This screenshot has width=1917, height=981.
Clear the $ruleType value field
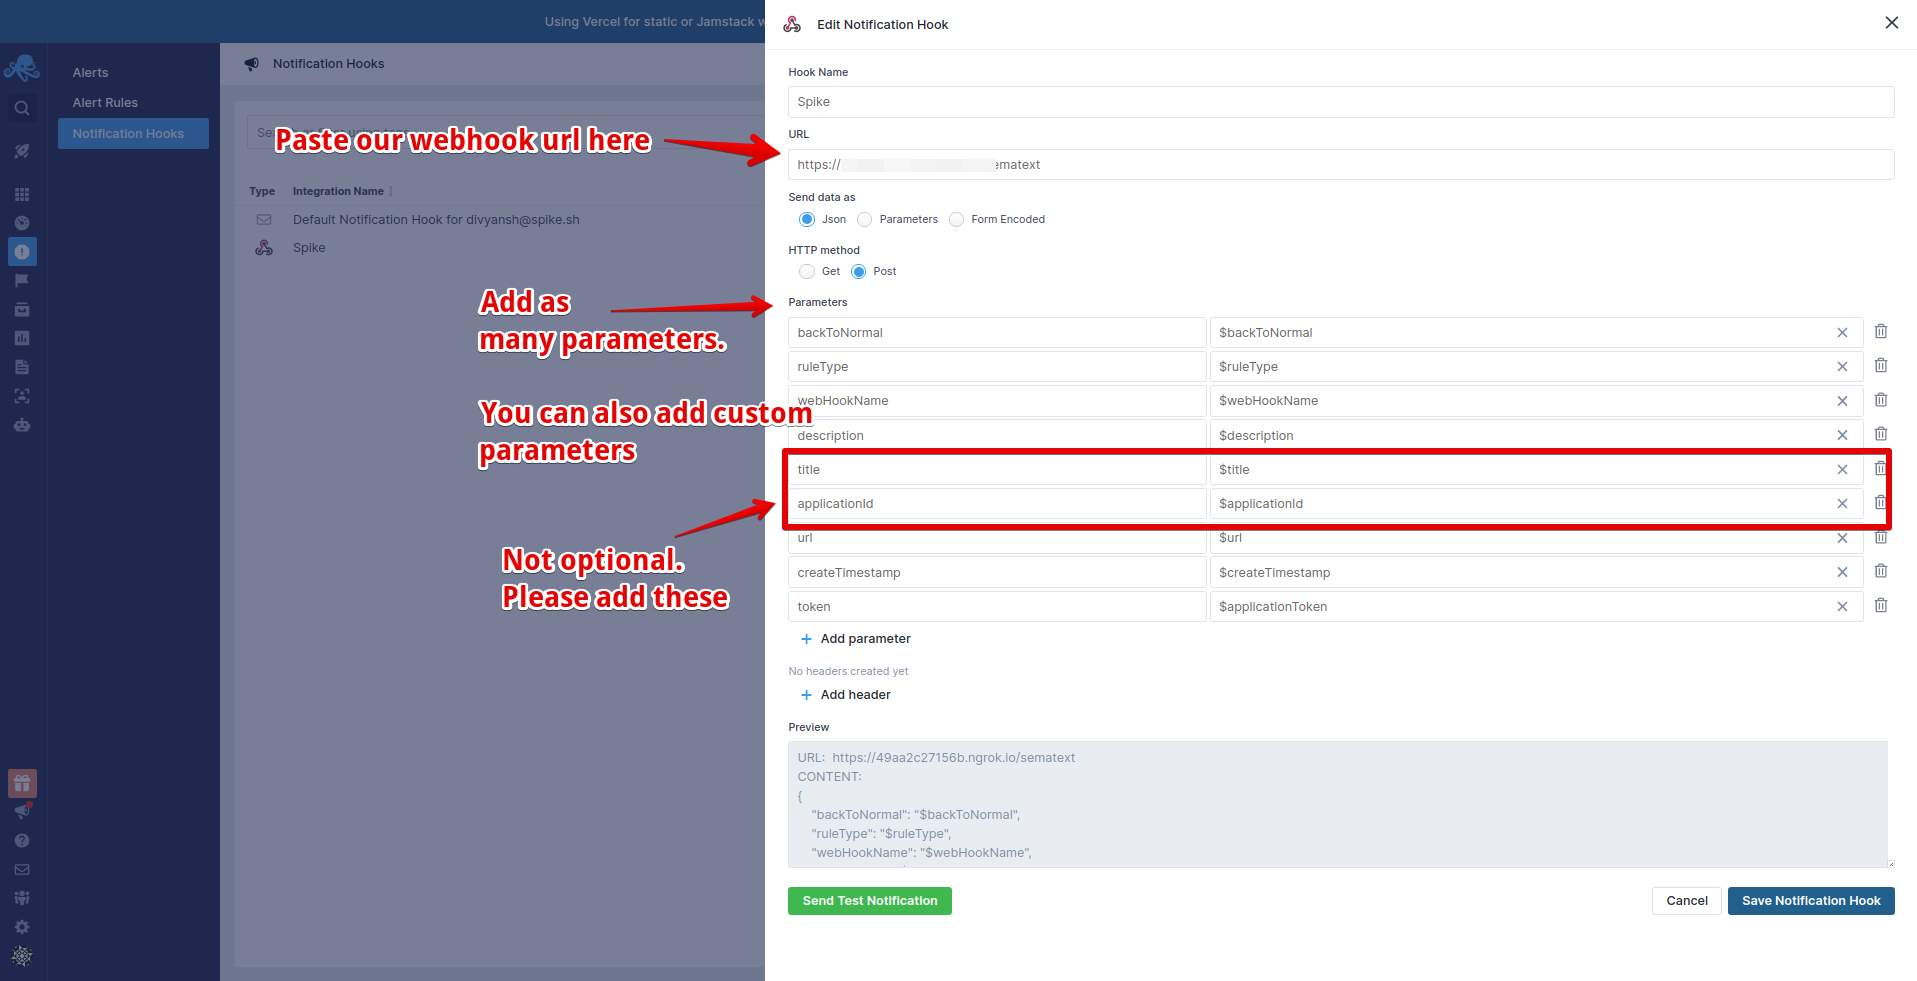pos(1842,367)
